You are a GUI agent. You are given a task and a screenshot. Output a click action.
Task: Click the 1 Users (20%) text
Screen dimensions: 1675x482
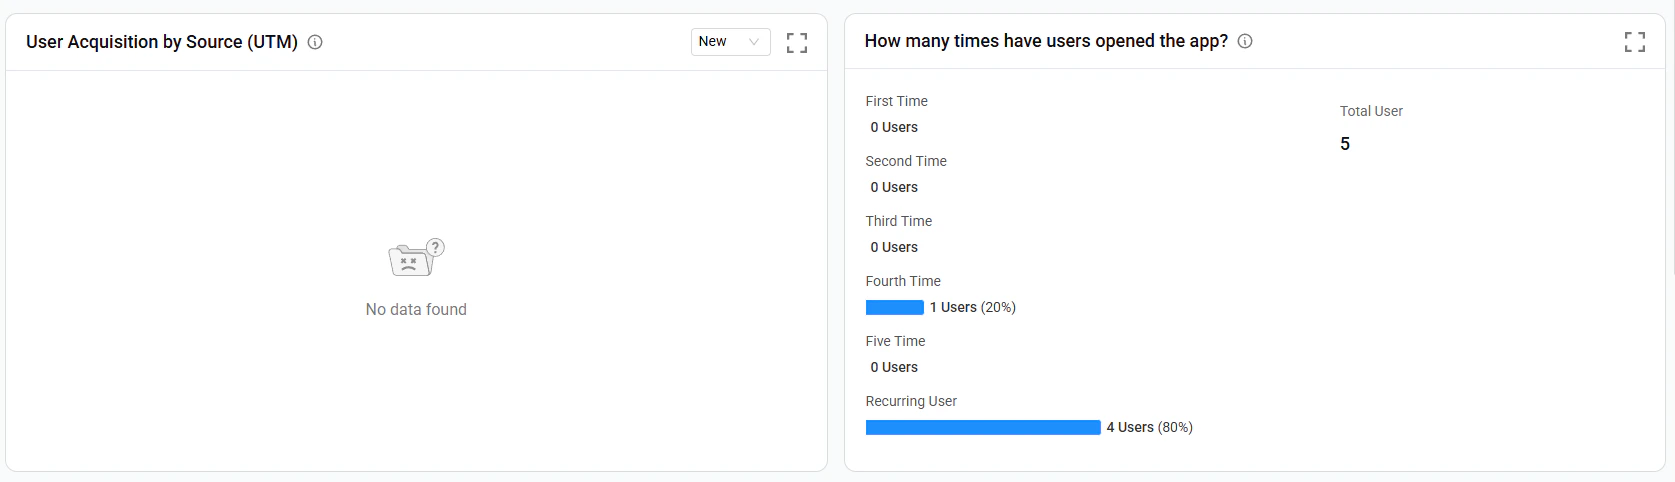[973, 307]
